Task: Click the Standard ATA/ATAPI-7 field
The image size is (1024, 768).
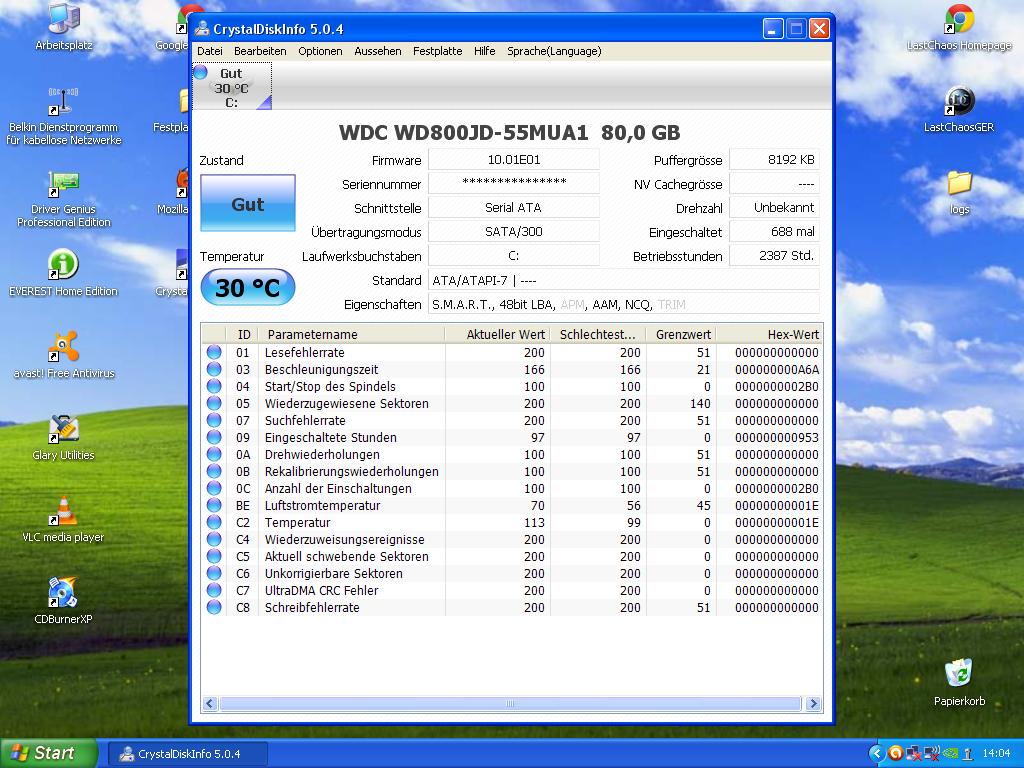Action: point(623,280)
